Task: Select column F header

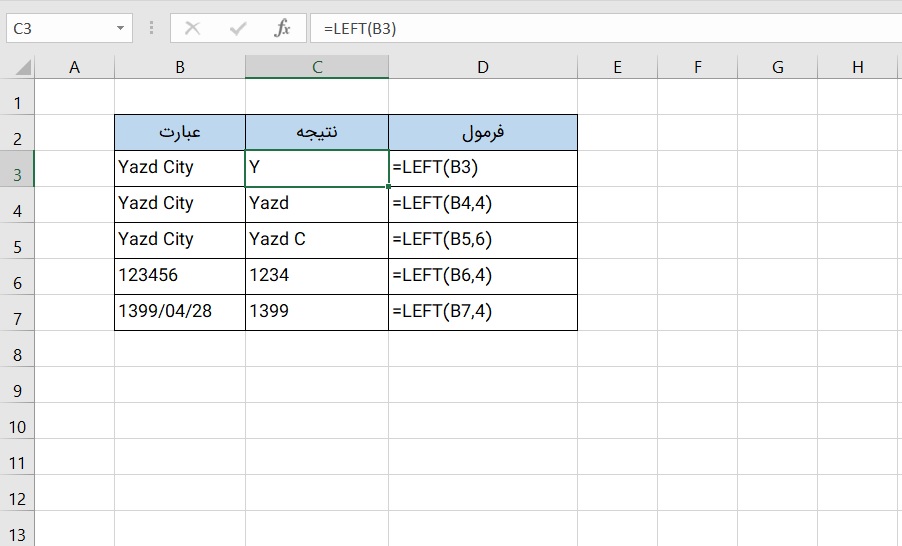Action: 697,67
